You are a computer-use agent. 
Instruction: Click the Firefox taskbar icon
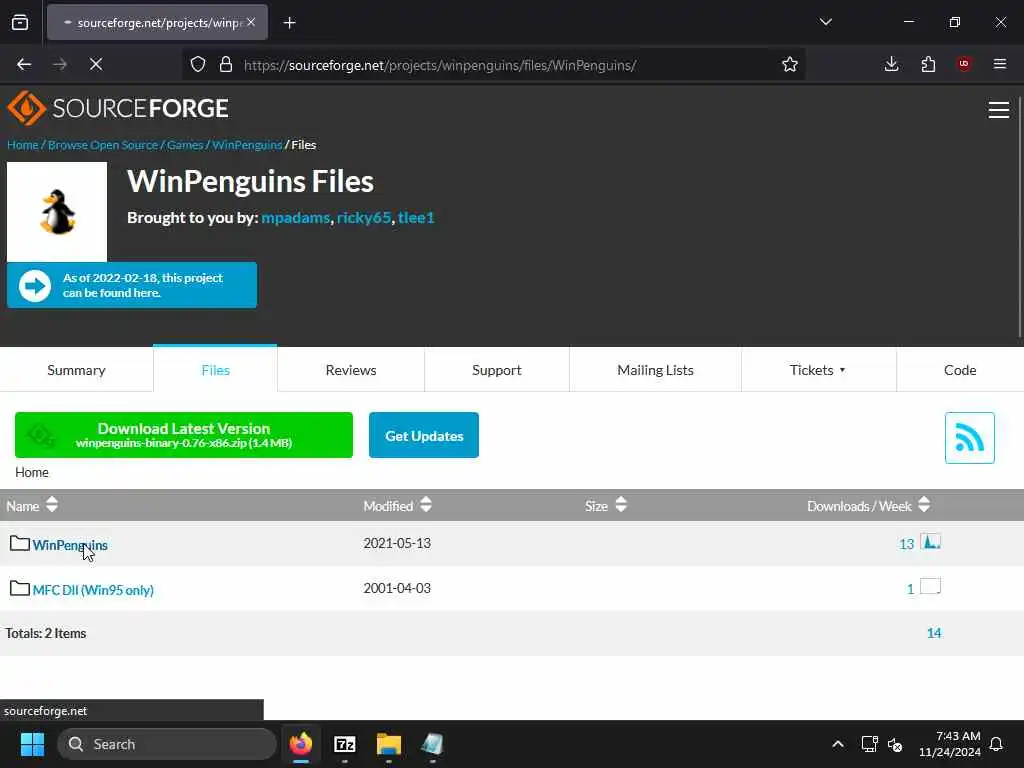pyautogui.click(x=301, y=744)
